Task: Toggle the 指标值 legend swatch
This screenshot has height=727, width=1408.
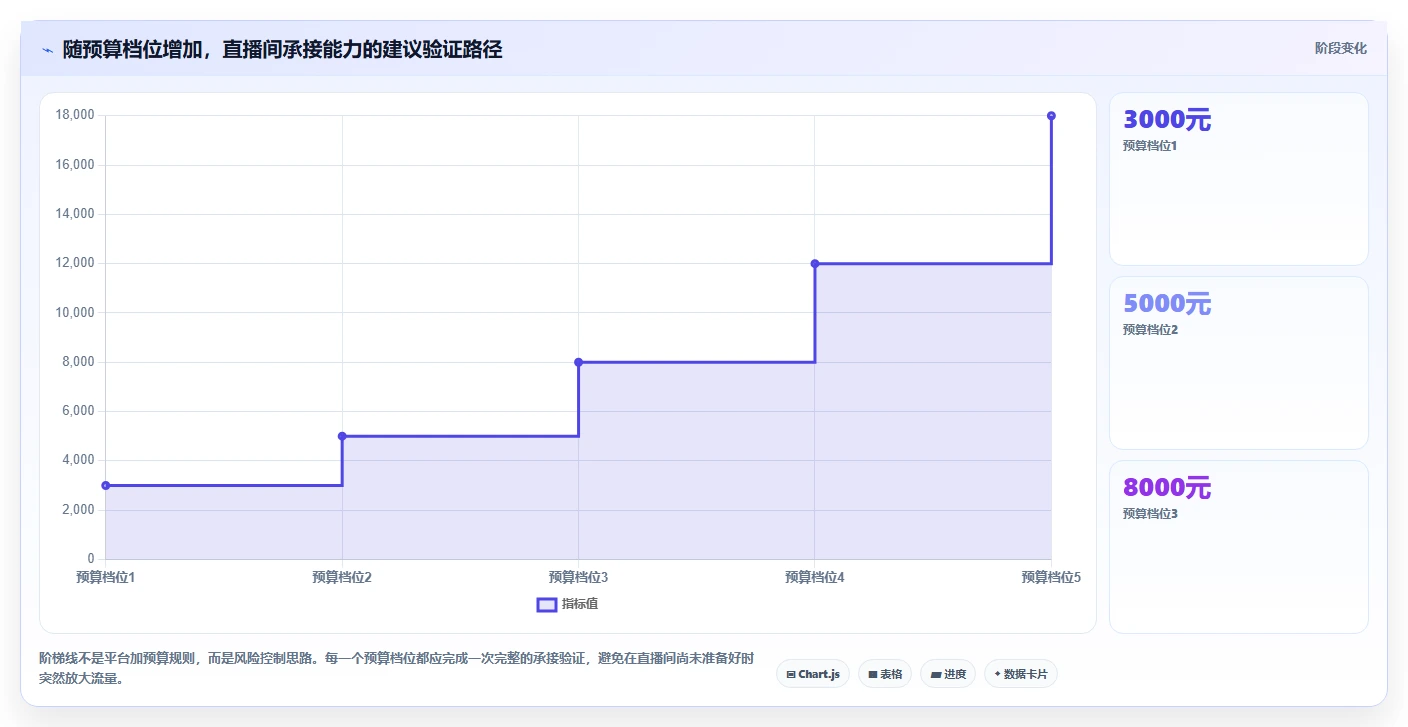Action: click(x=547, y=604)
